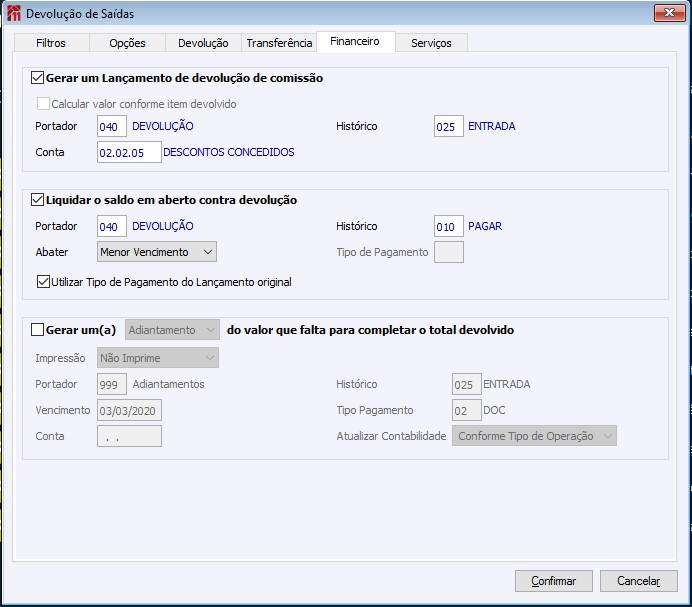The image size is (692, 607).
Task: Click the DESCONTOS CONCEDIDOS text
Action: pos(229,152)
